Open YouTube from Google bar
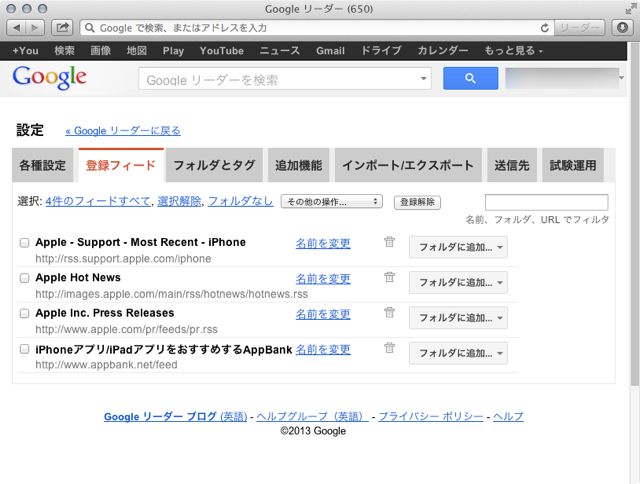The width and height of the screenshot is (640, 484). click(222, 51)
